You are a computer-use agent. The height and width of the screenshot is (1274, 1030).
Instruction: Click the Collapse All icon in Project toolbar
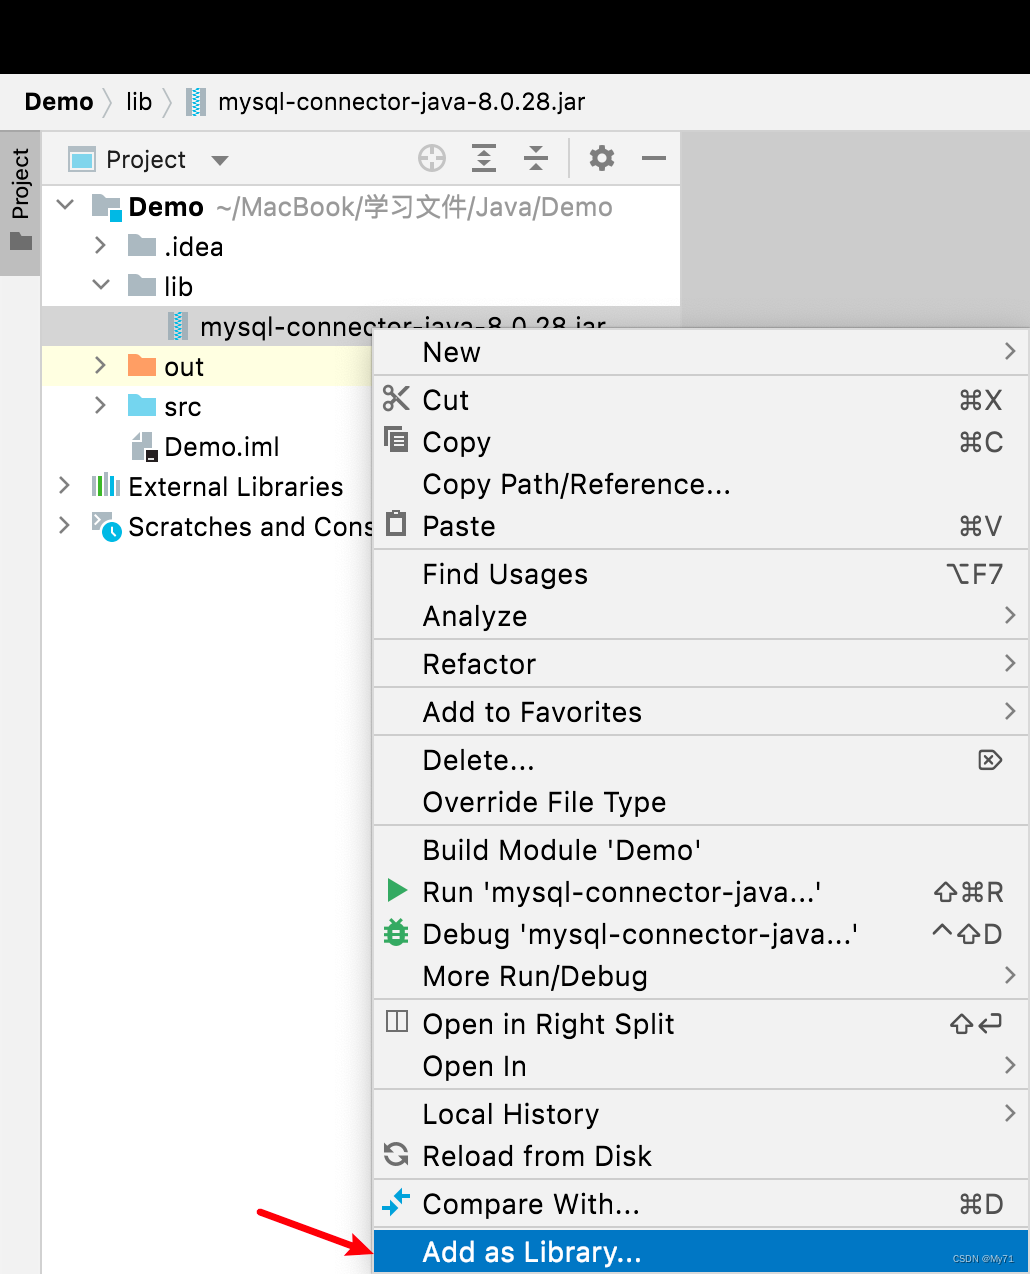[536, 158]
